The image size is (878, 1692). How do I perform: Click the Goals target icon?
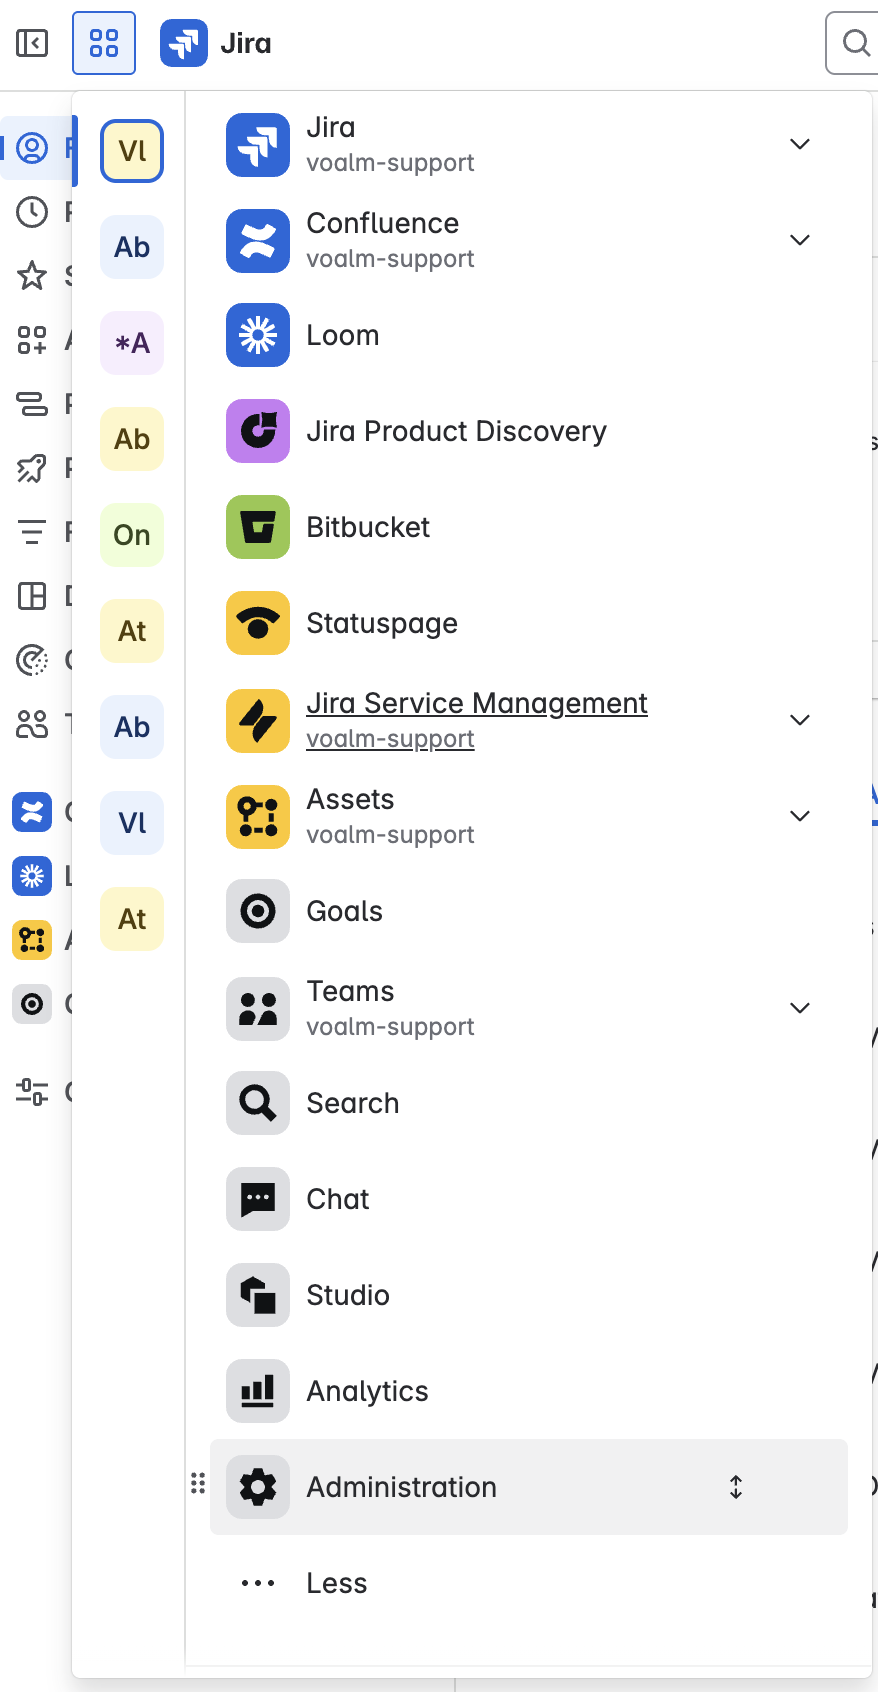[258, 911]
